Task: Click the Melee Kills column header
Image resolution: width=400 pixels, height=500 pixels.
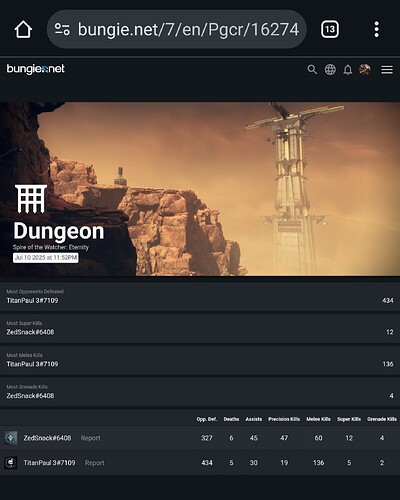Action: click(x=318, y=419)
